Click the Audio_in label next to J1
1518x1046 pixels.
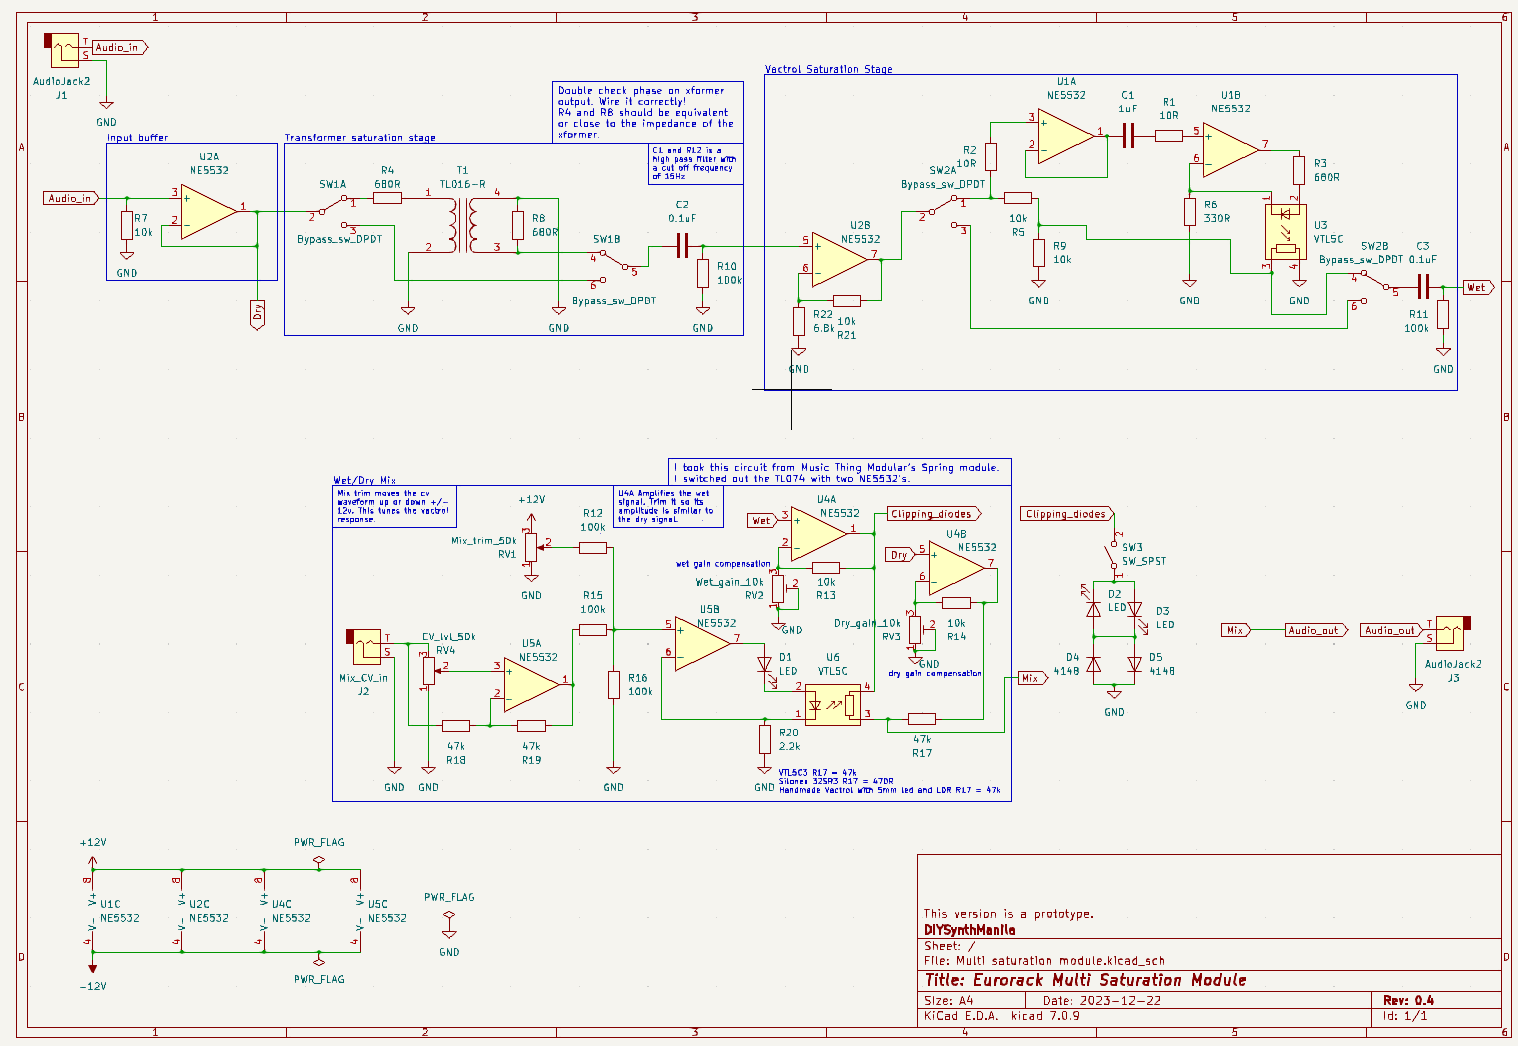point(120,47)
